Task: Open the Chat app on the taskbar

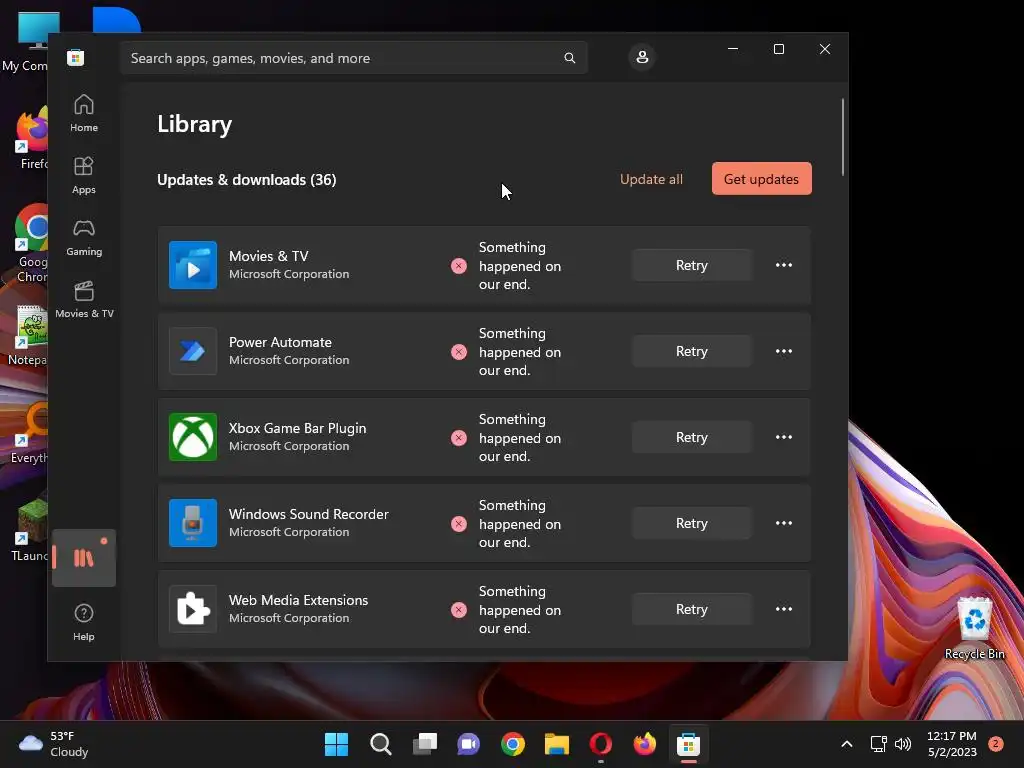Action: (468, 744)
